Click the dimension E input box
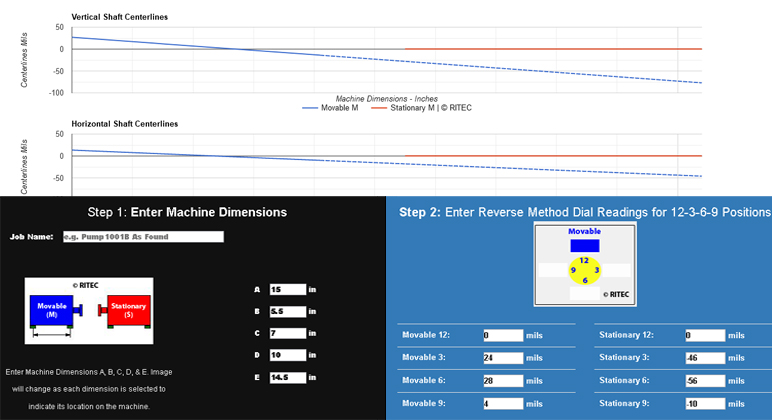 287,377
